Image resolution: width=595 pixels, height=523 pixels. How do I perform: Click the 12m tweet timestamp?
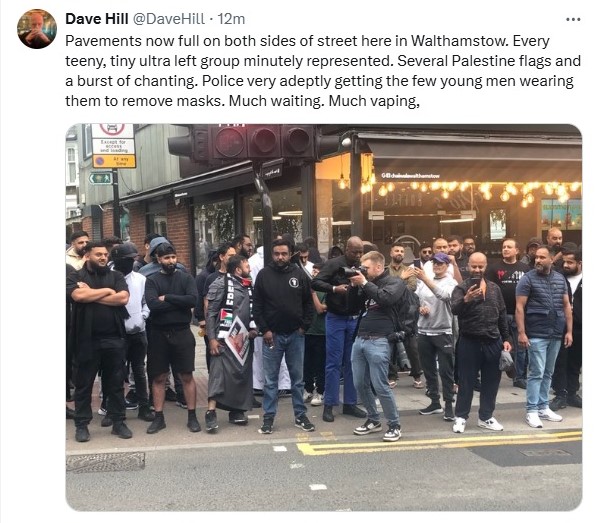coord(231,19)
